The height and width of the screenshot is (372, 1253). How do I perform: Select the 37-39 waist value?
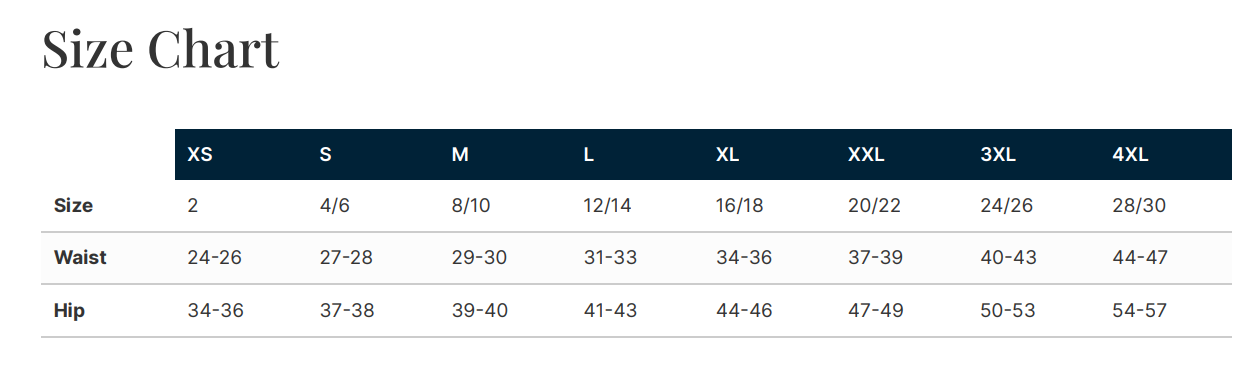point(875,258)
